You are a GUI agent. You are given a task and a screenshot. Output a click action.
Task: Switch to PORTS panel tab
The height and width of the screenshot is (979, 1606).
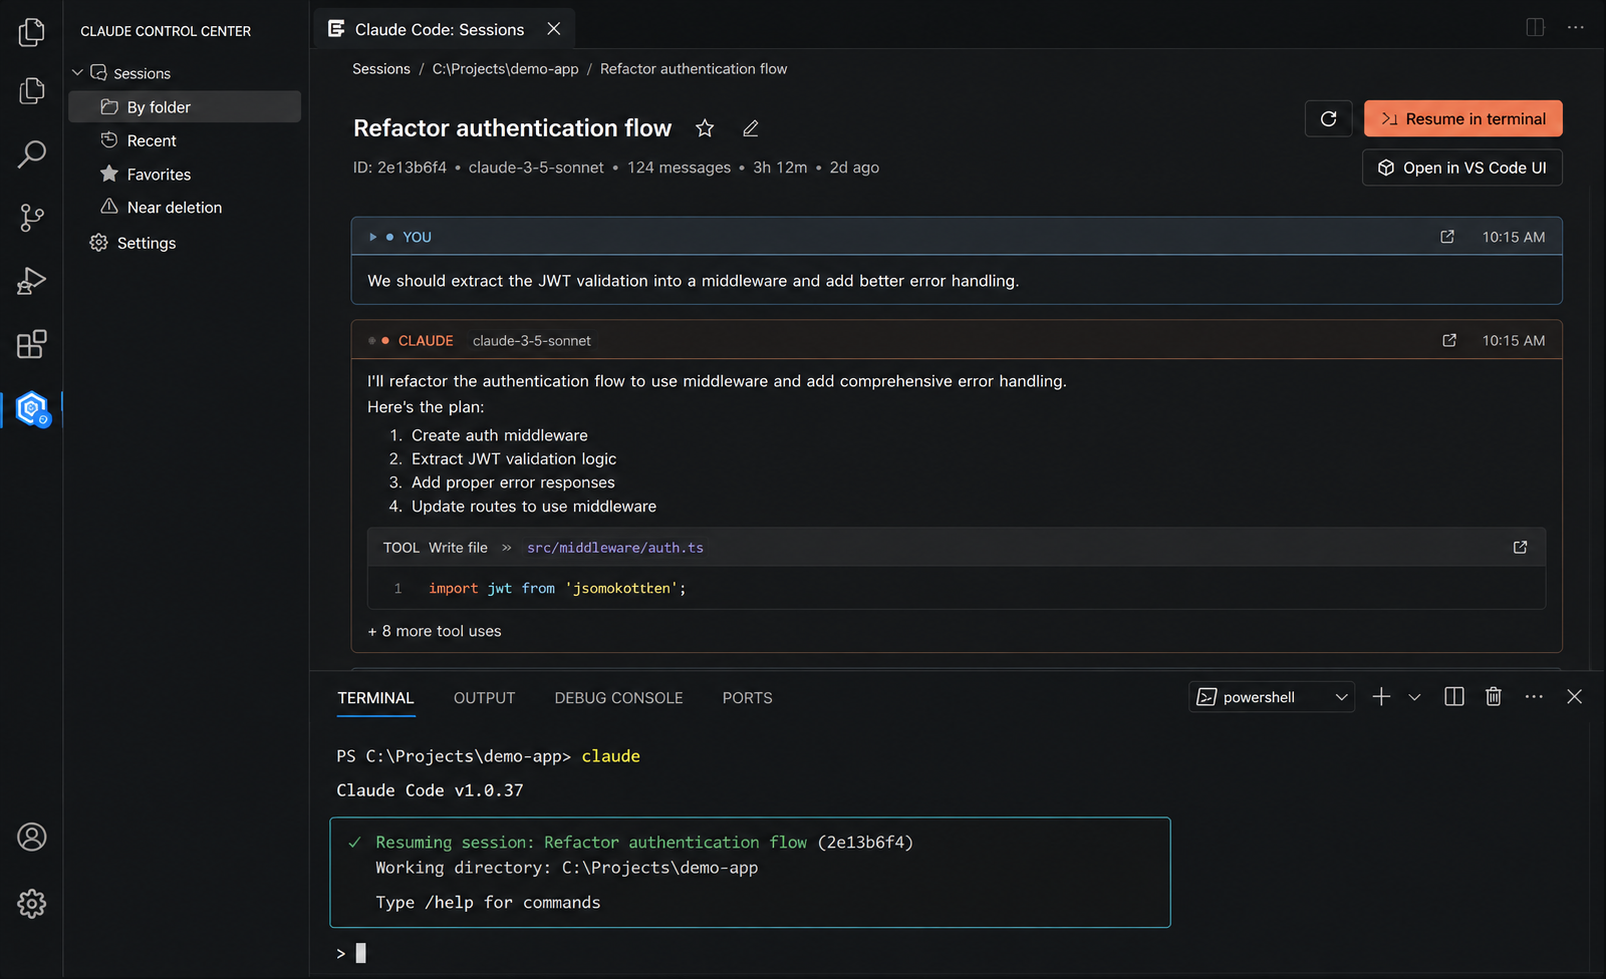click(747, 698)
